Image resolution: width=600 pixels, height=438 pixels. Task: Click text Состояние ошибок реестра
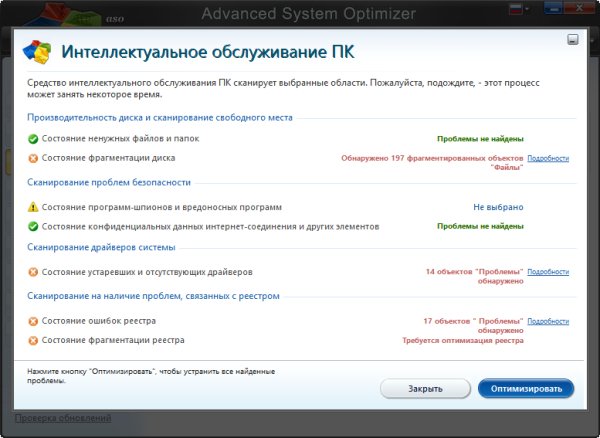tap(99, 321)
